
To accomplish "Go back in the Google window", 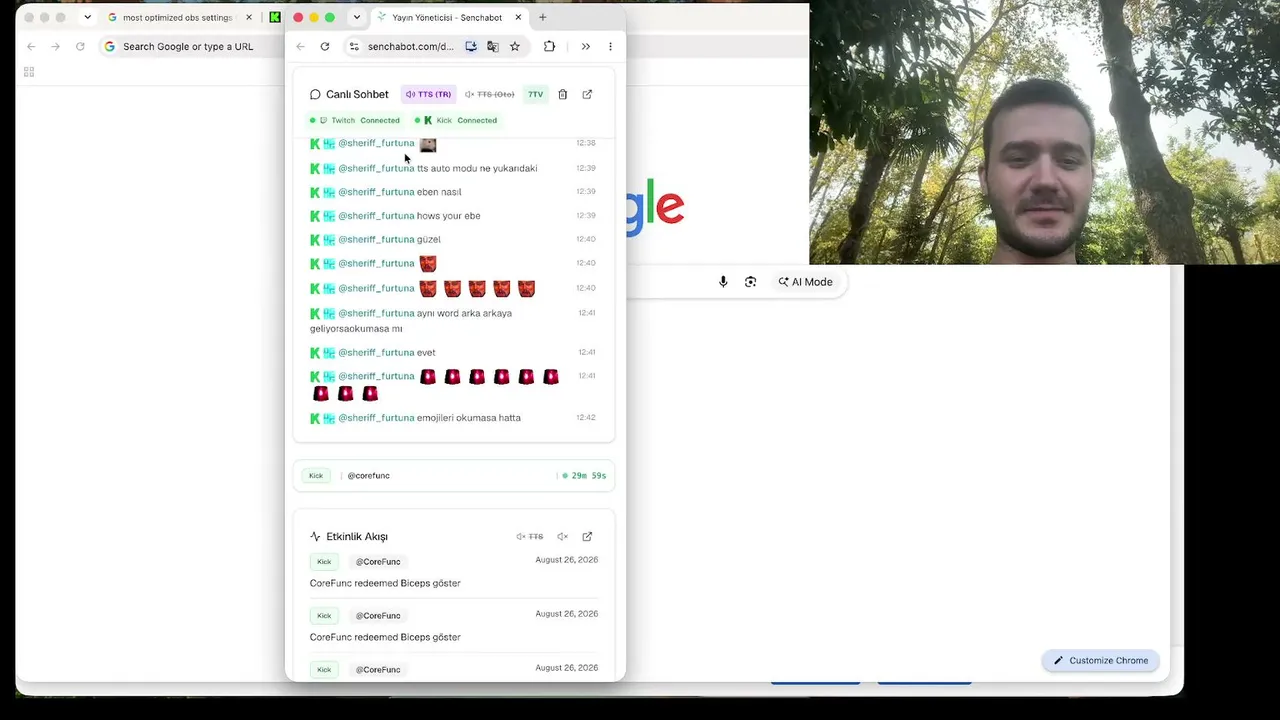I will point(31,46).
